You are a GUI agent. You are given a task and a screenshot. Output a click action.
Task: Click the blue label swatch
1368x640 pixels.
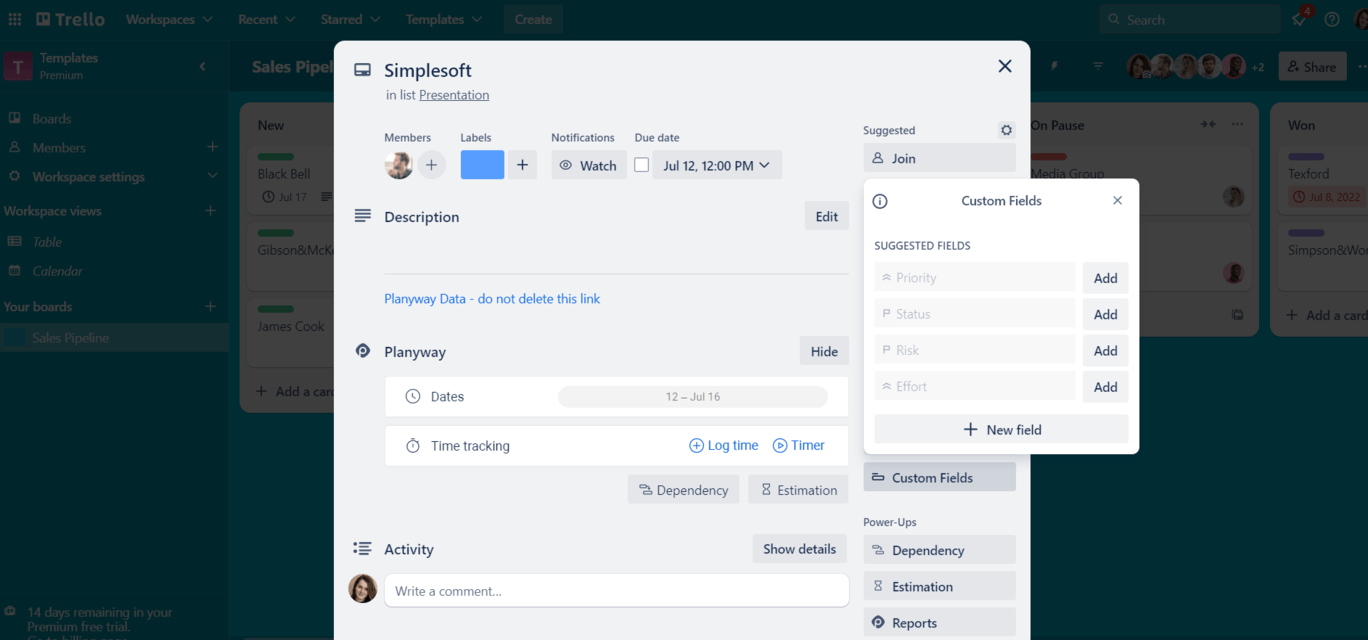pyautogui.click(x=482, y=165)
